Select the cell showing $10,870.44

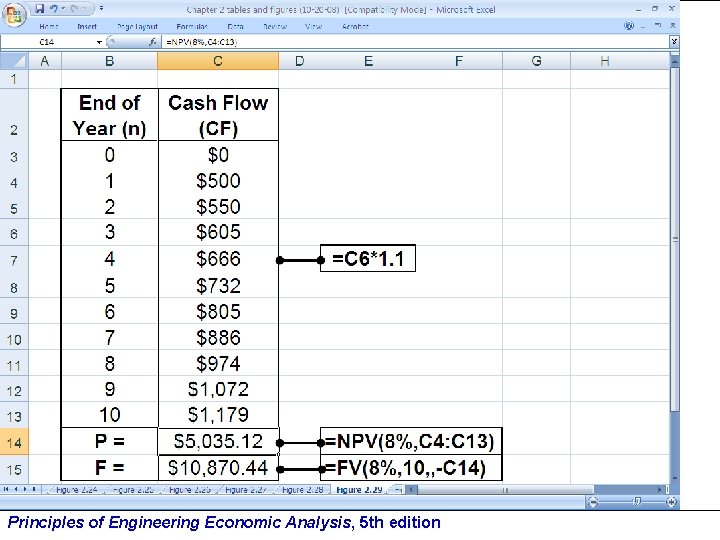coord(218,468)
